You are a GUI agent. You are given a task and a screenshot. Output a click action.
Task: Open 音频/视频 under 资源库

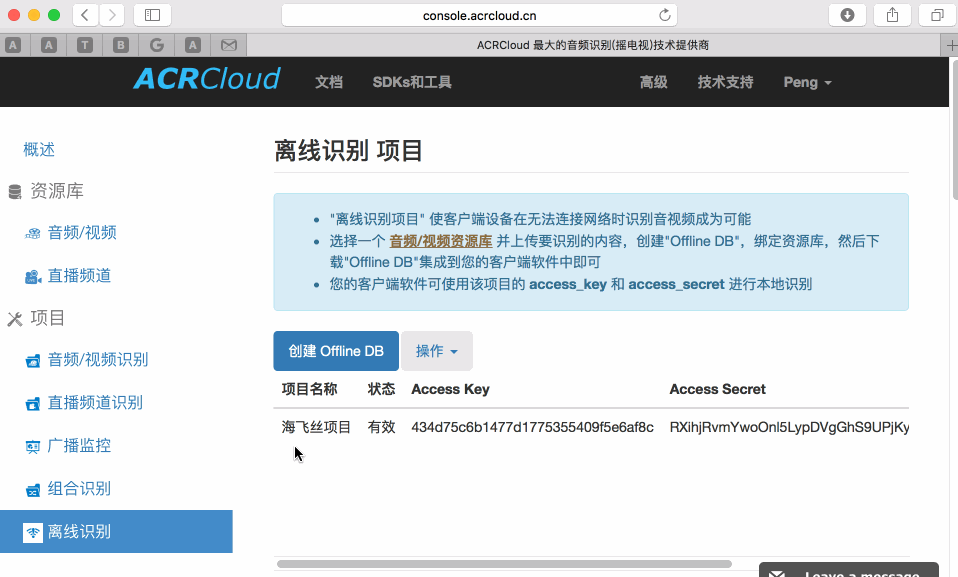(x=82, y=233)
